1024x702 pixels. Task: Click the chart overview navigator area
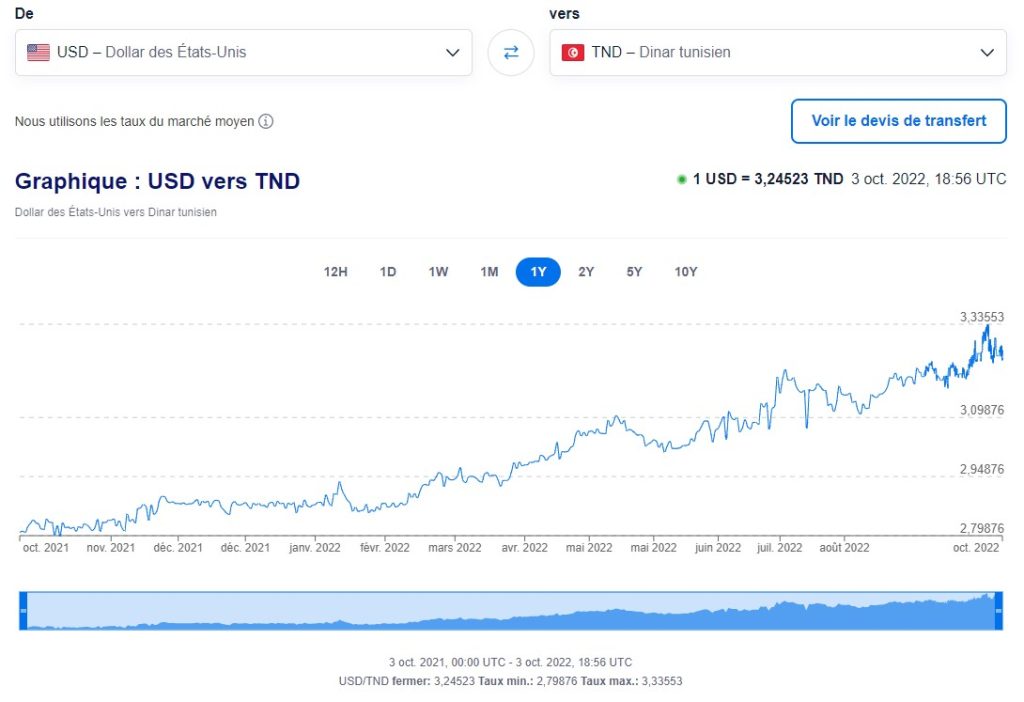tap(510, 611)
